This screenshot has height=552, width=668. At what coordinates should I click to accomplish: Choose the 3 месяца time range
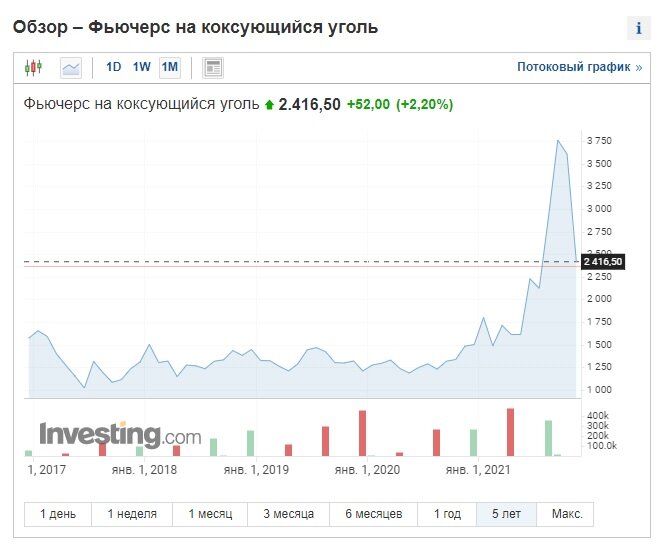(289, 514)
